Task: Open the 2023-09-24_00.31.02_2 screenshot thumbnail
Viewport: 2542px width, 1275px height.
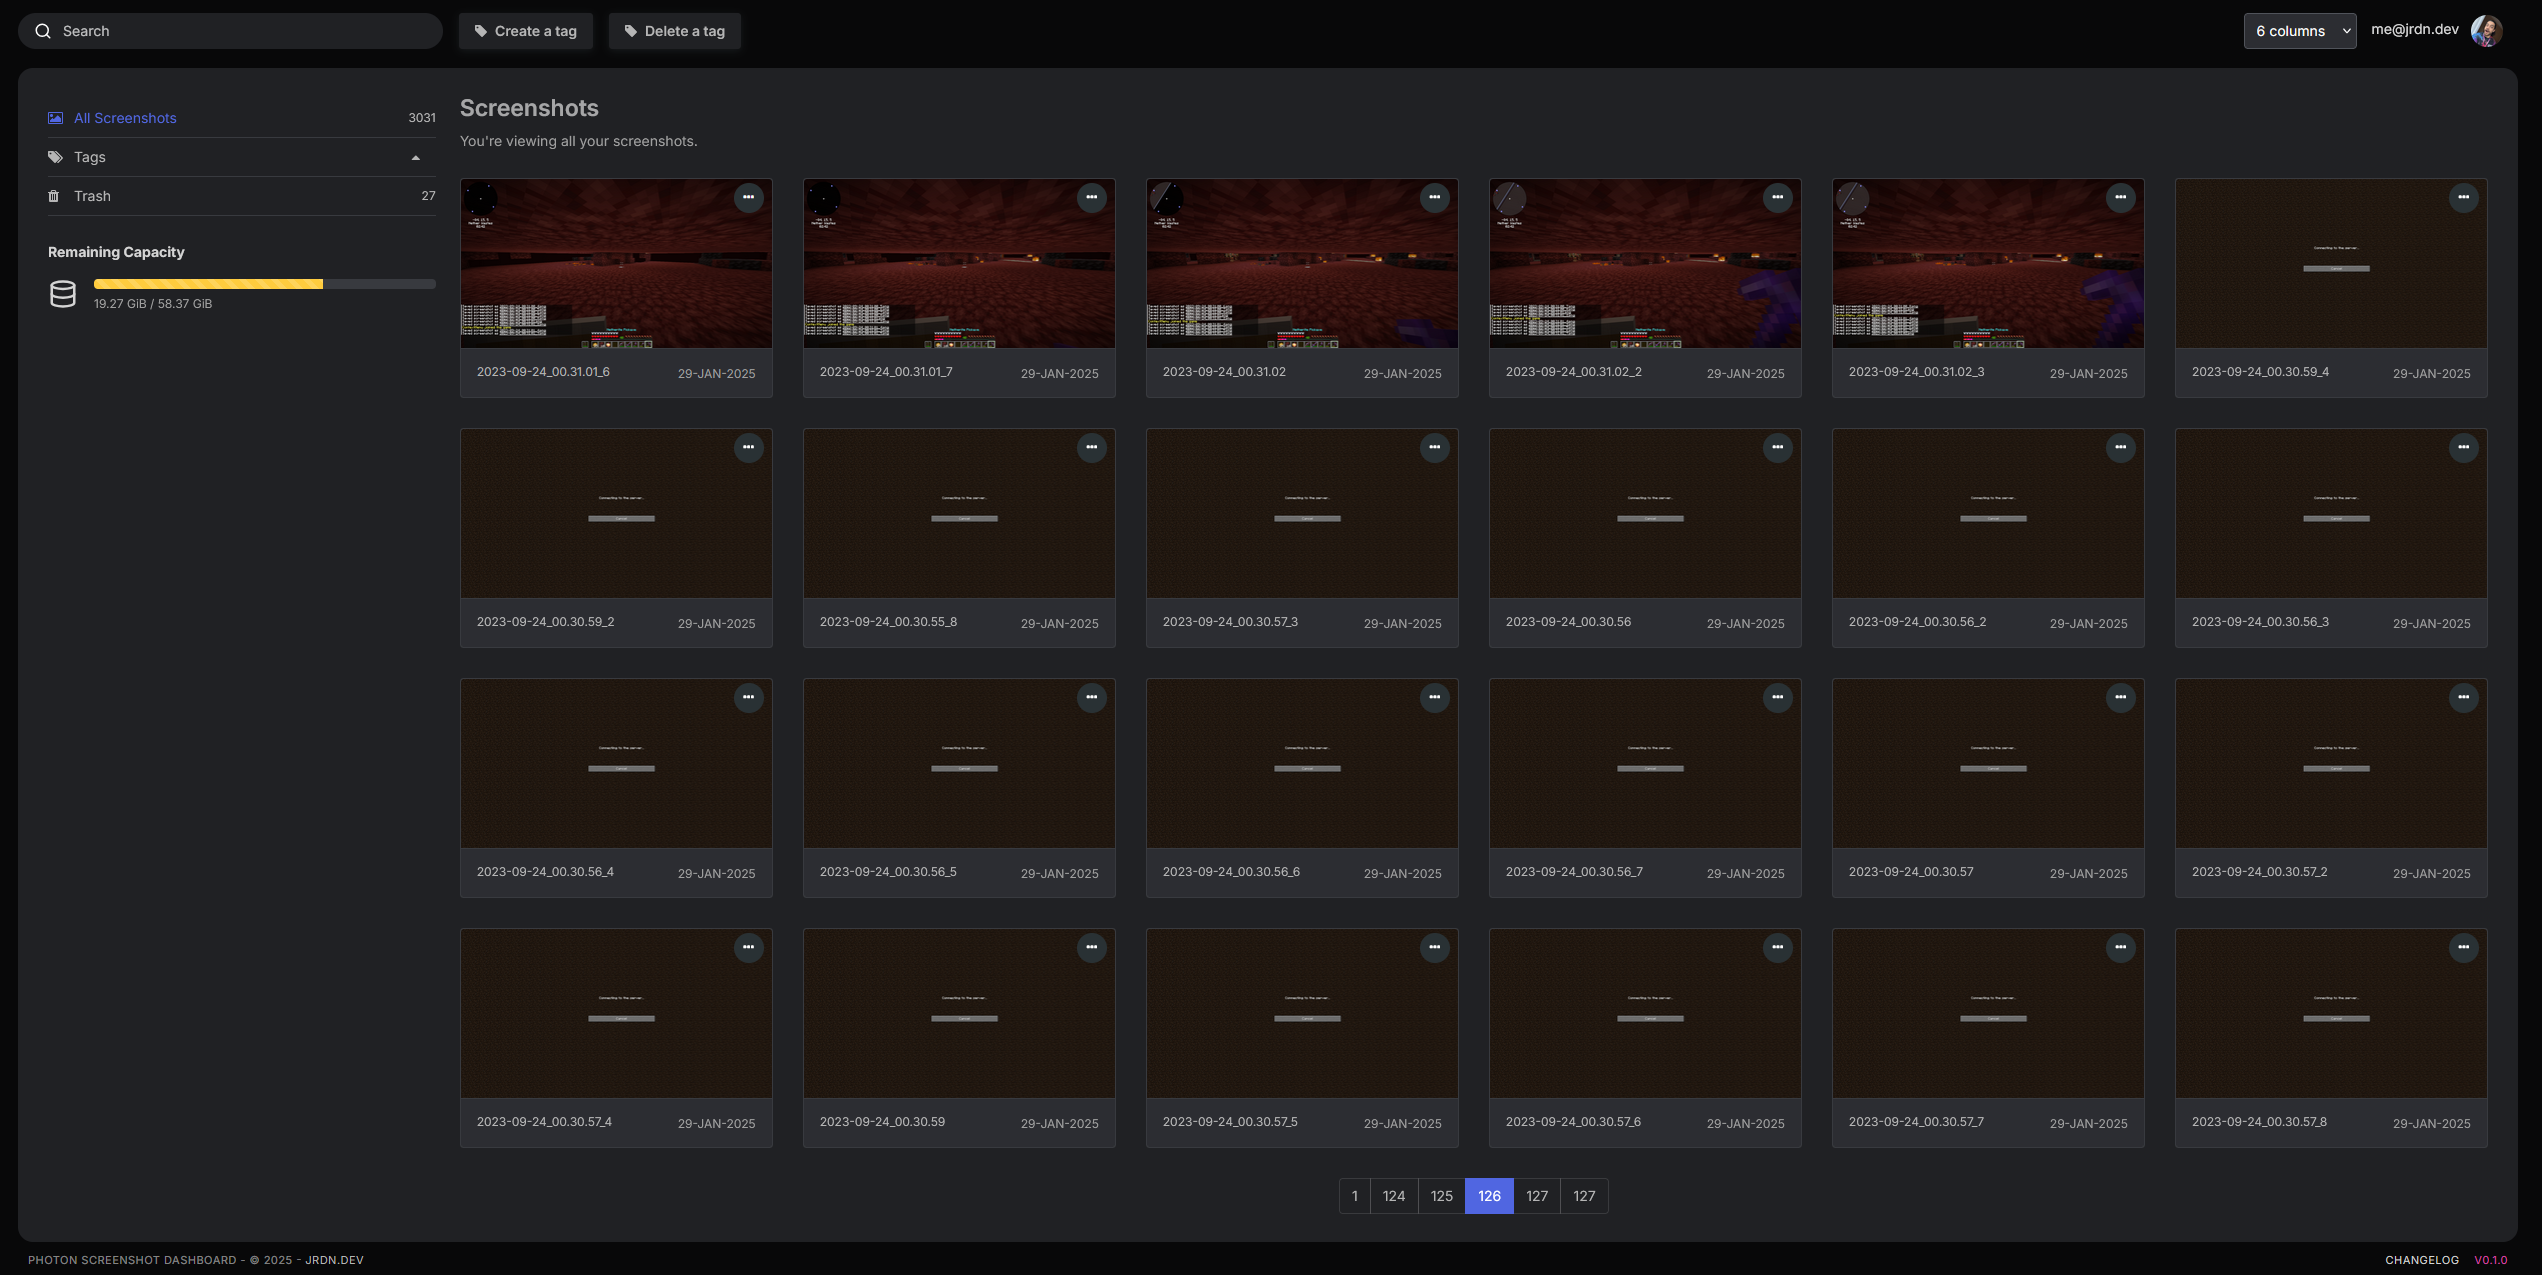Action: coord(1644,265)
